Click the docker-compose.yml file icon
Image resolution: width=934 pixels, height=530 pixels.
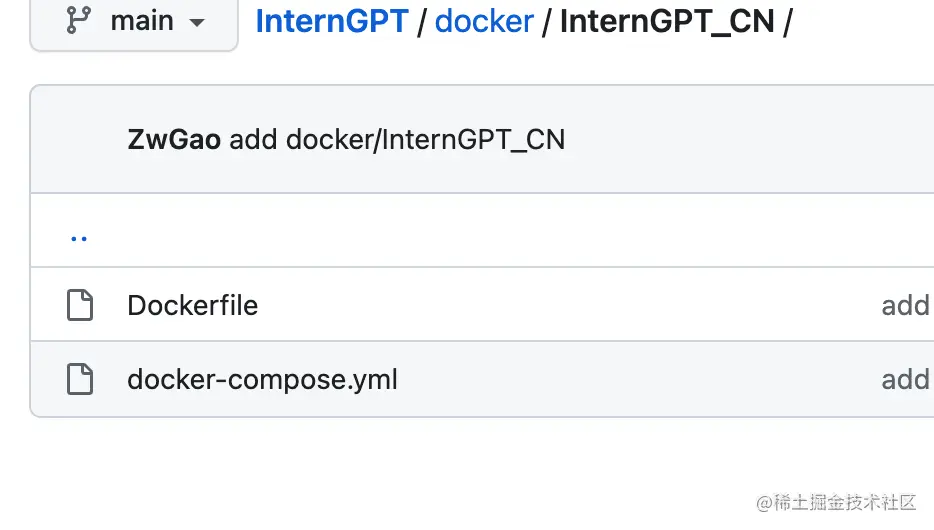[x=80, y=379]
